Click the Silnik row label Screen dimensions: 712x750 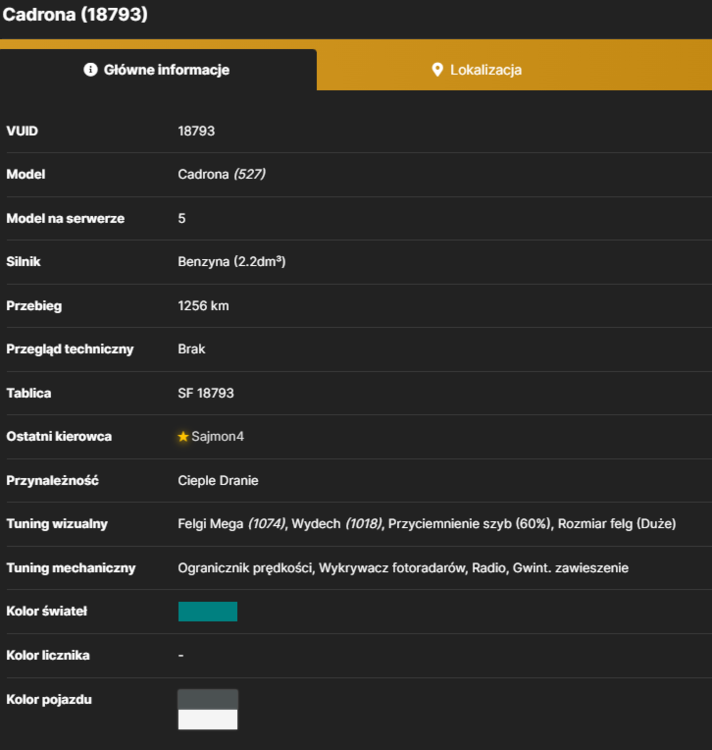click(x=23, y=262)
